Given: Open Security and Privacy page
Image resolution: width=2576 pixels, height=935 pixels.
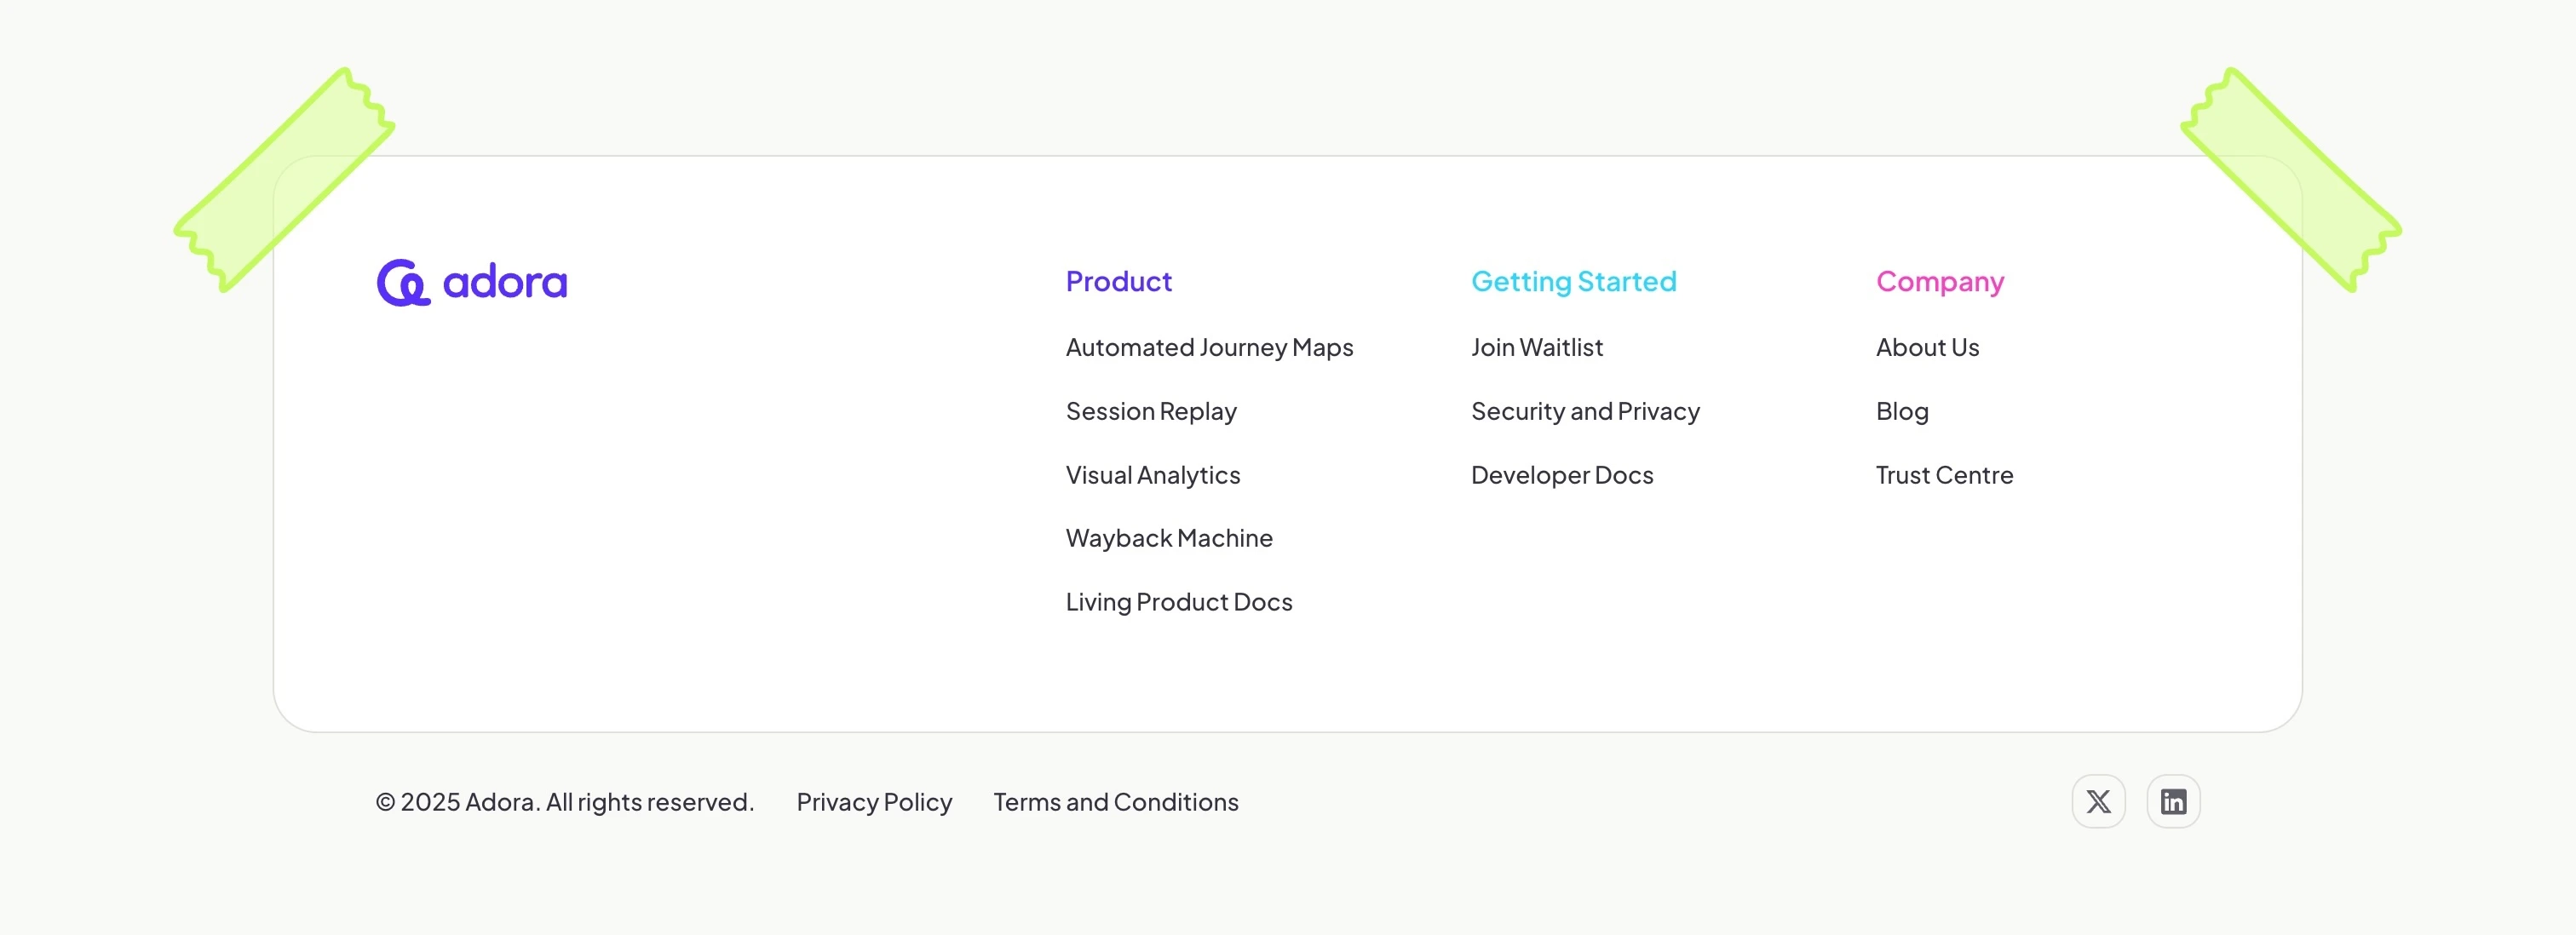Looking at the screenshot, I should (1584, 412).
